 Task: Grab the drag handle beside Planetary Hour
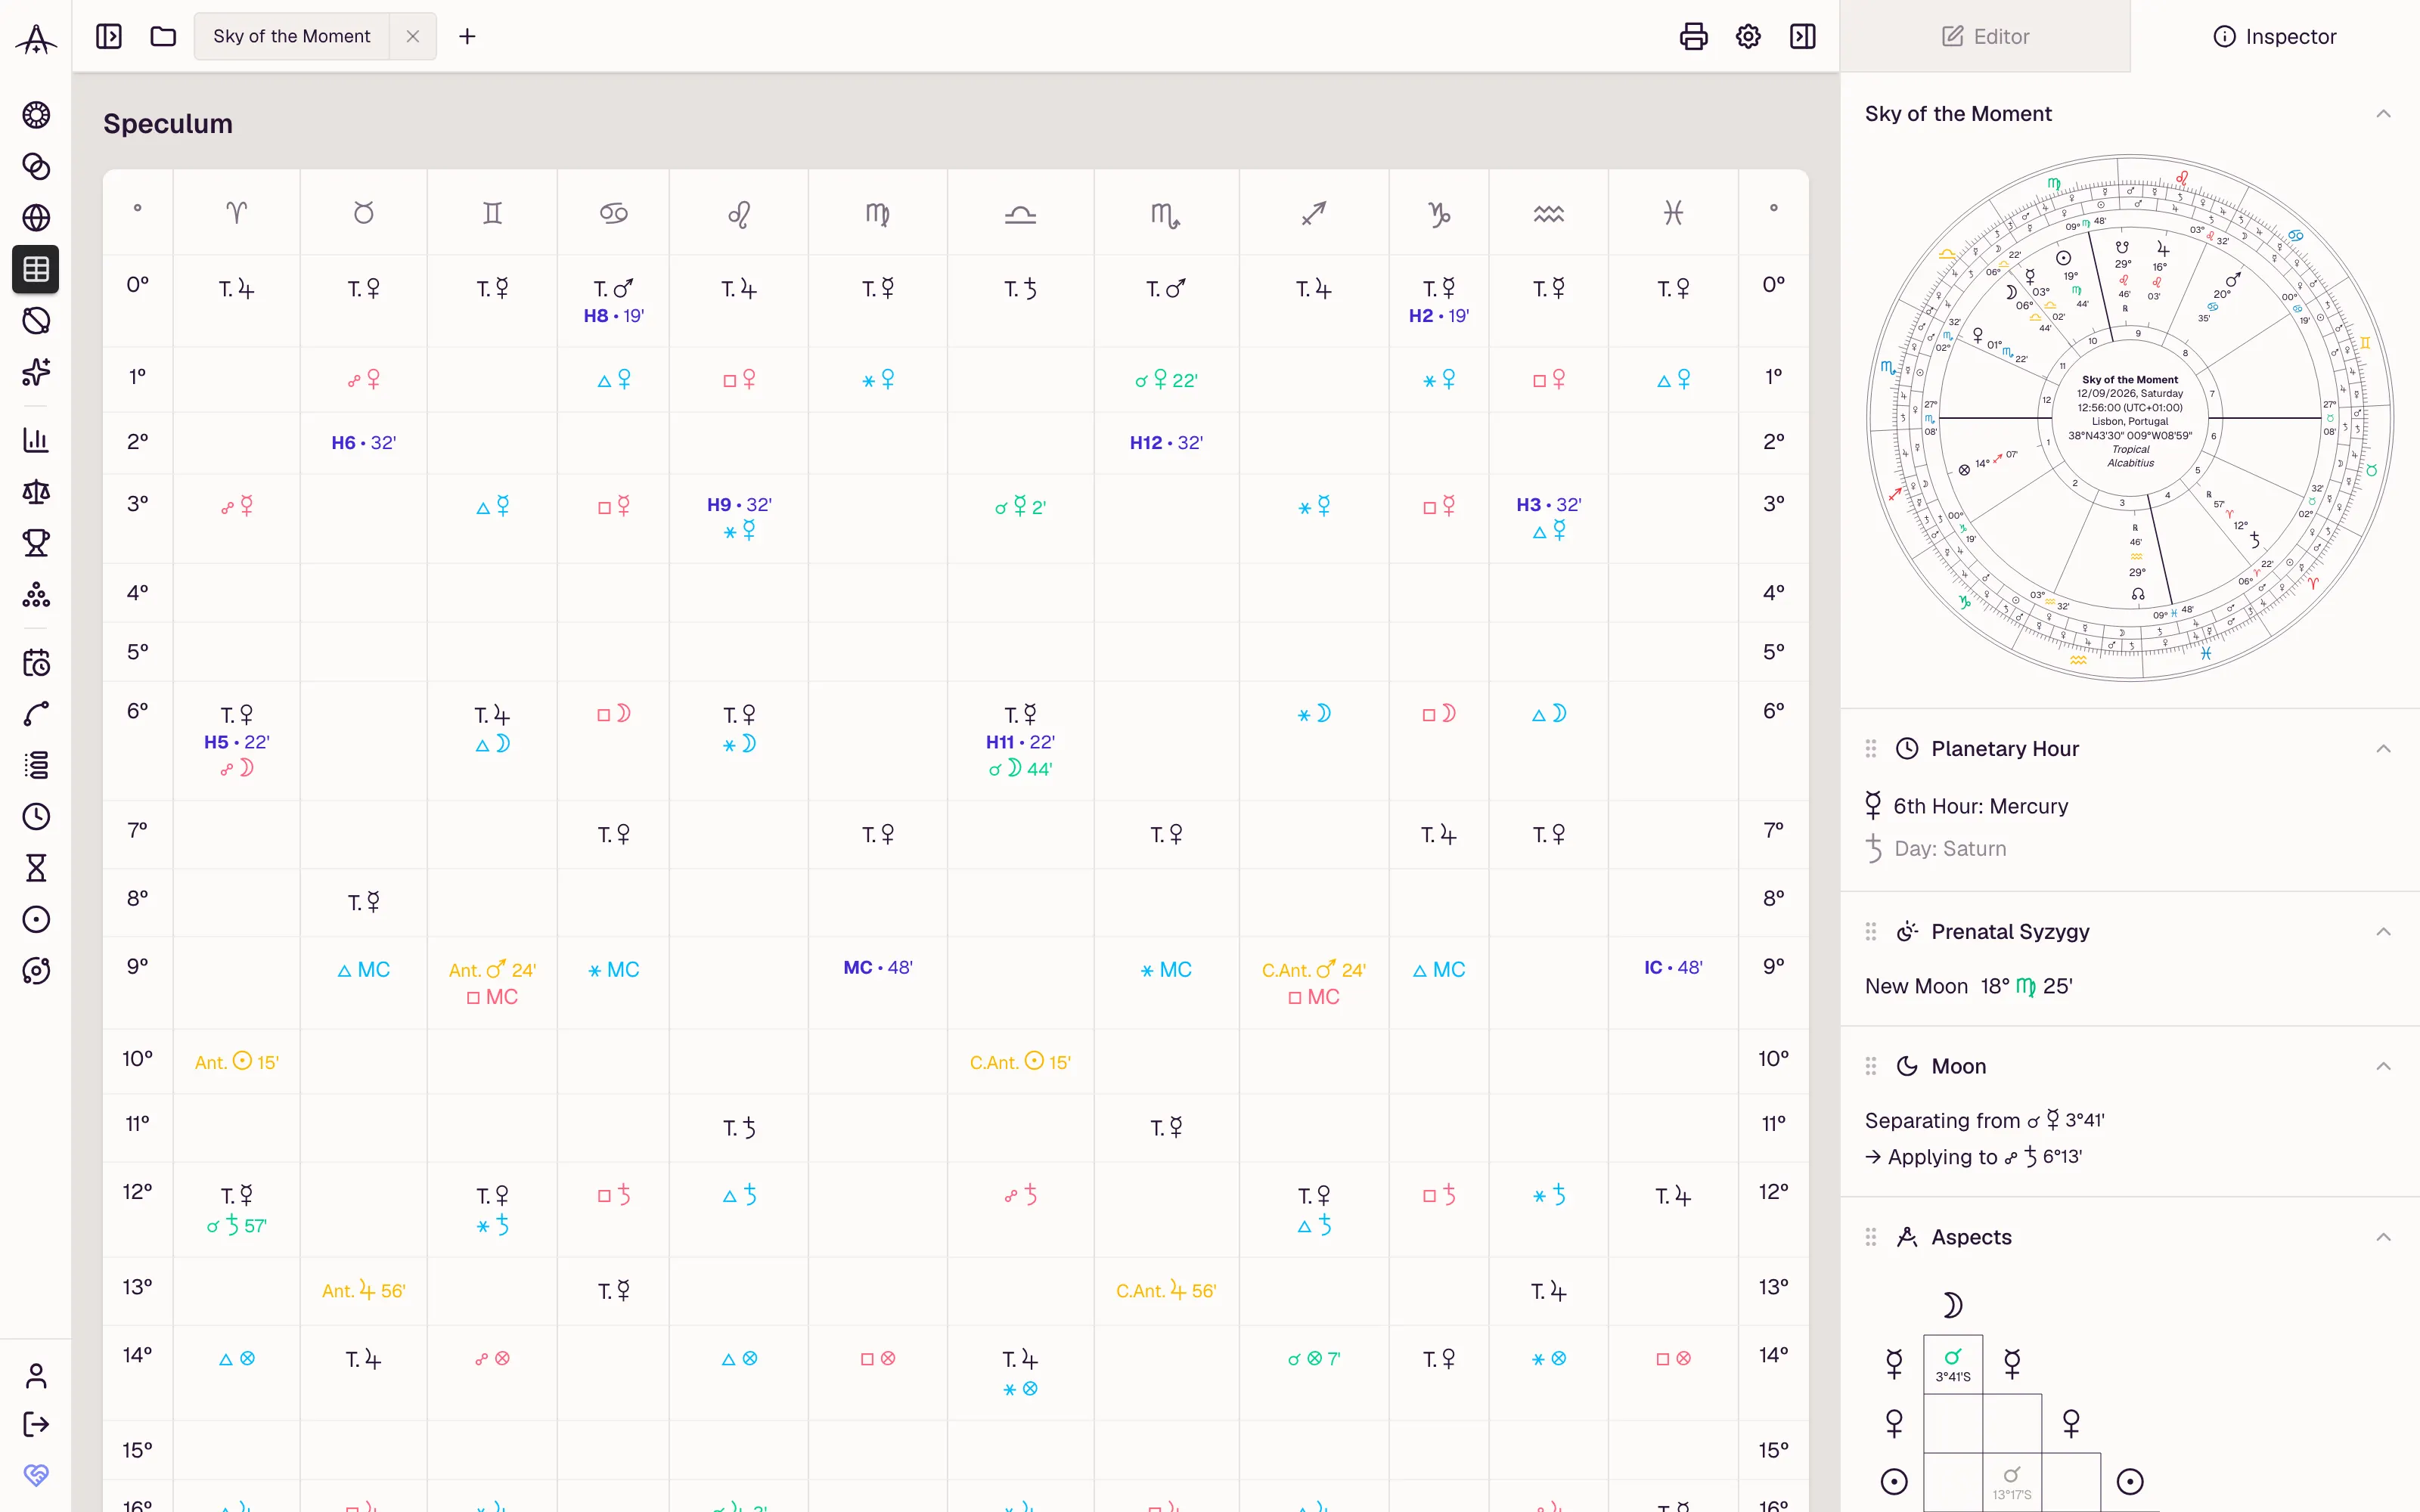click(1870, 749)
